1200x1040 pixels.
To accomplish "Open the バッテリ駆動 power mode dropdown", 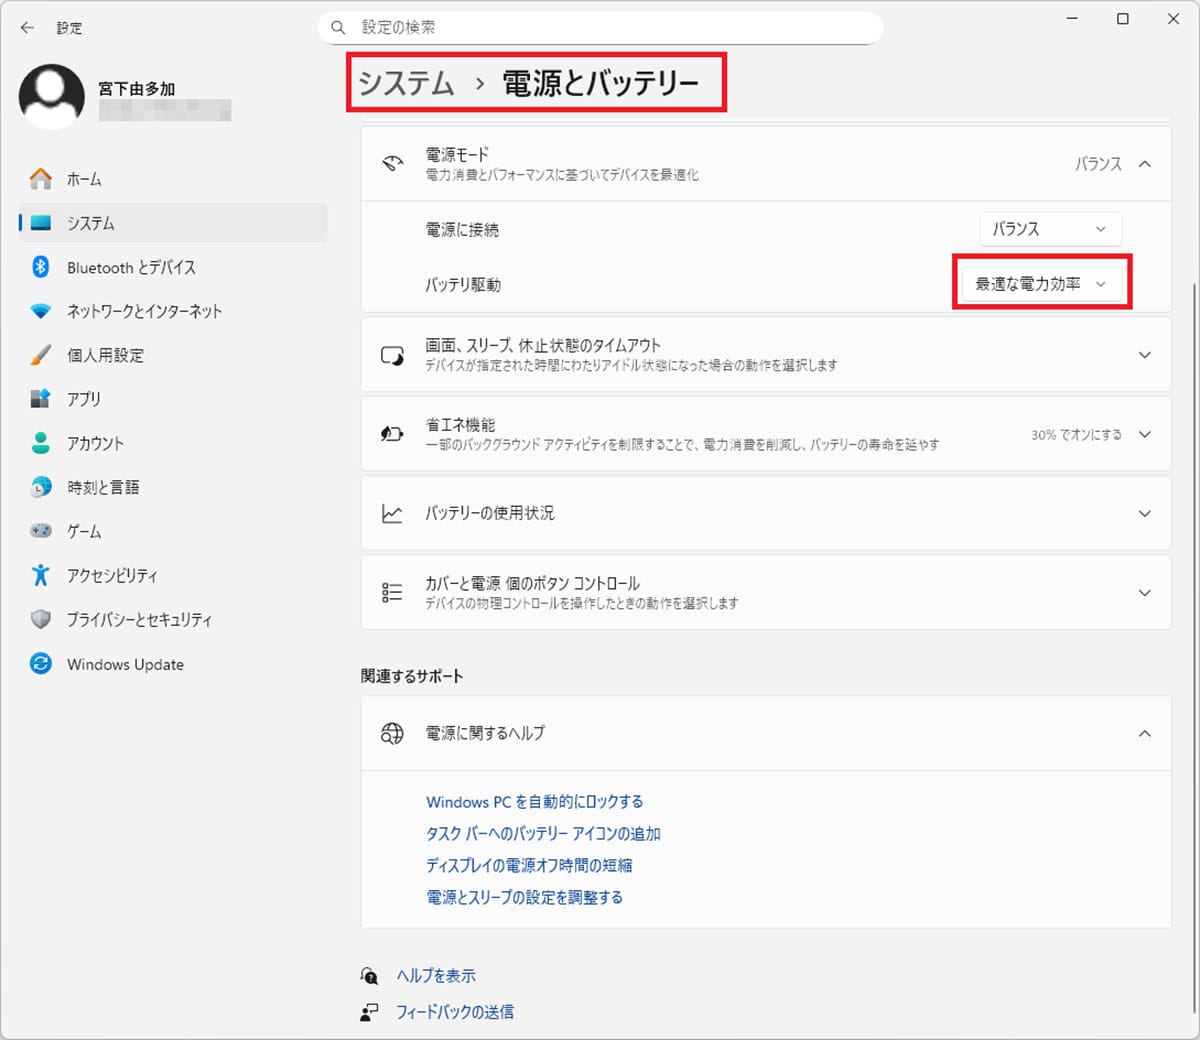I will coord(1041,283).
